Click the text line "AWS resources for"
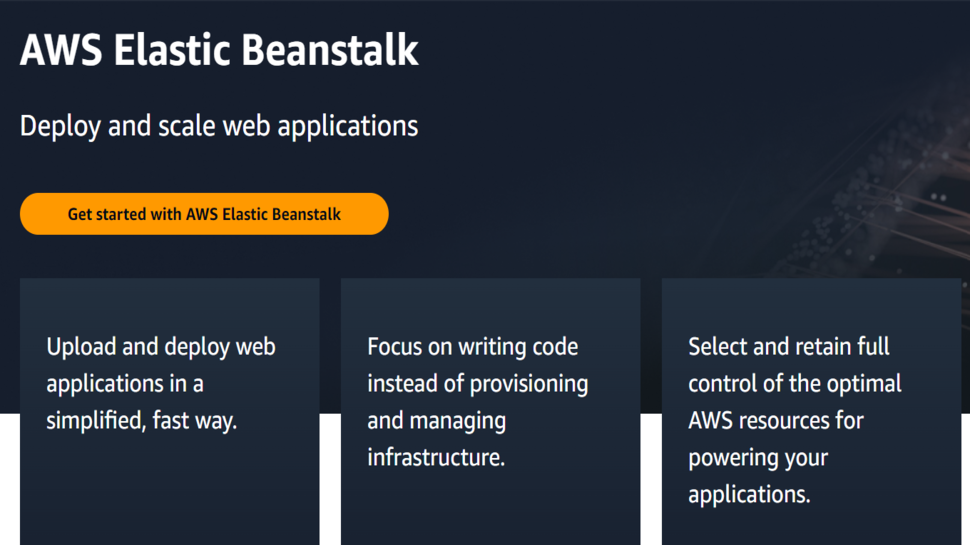The image size is (970, 545). pyautogui.click(x=775, y=421)
